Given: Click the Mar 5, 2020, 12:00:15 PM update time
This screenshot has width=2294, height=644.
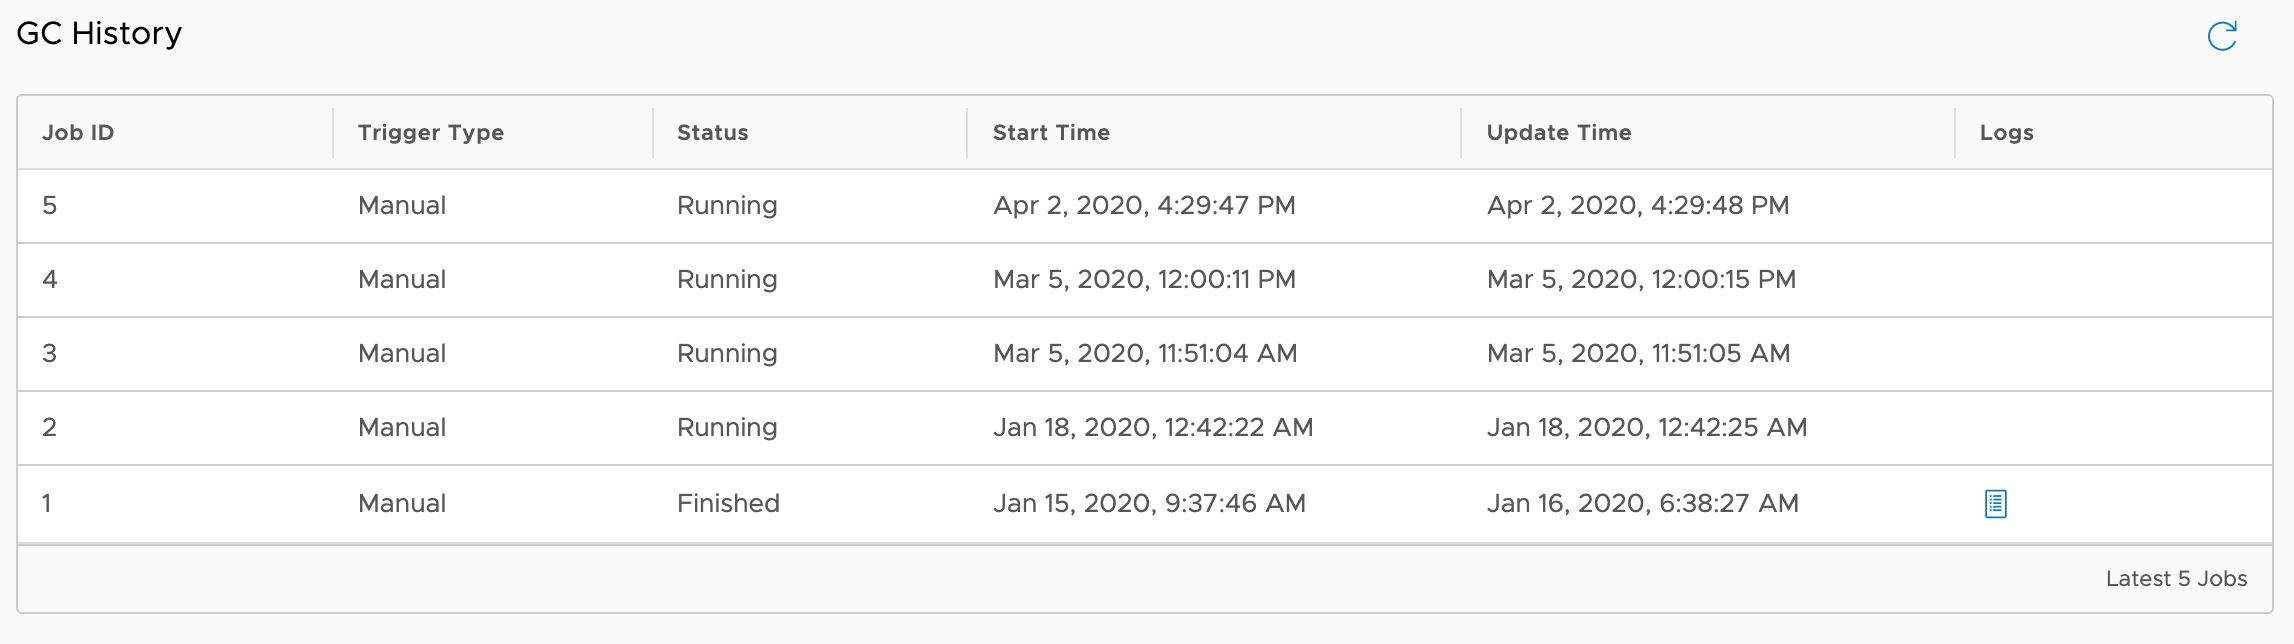Looking at the screenshot, I should (x=1641, y=279).
